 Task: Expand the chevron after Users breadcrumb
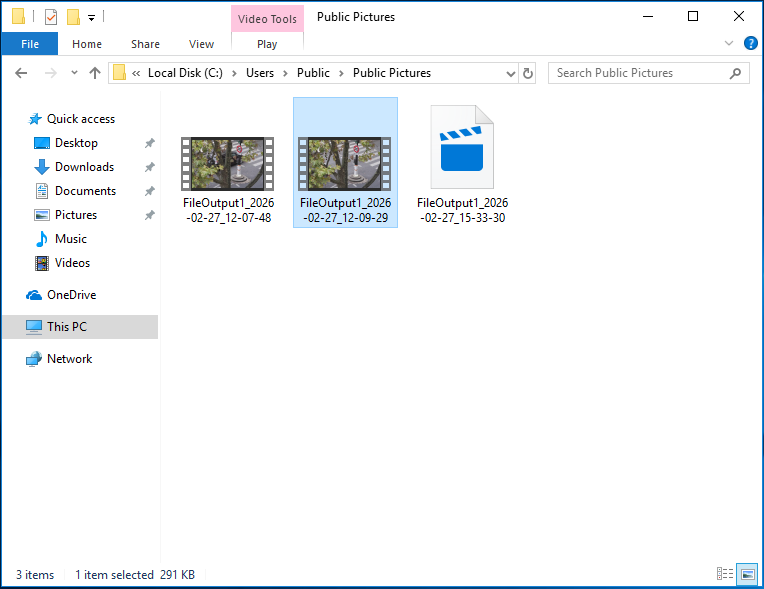click(x=286, y=73)
